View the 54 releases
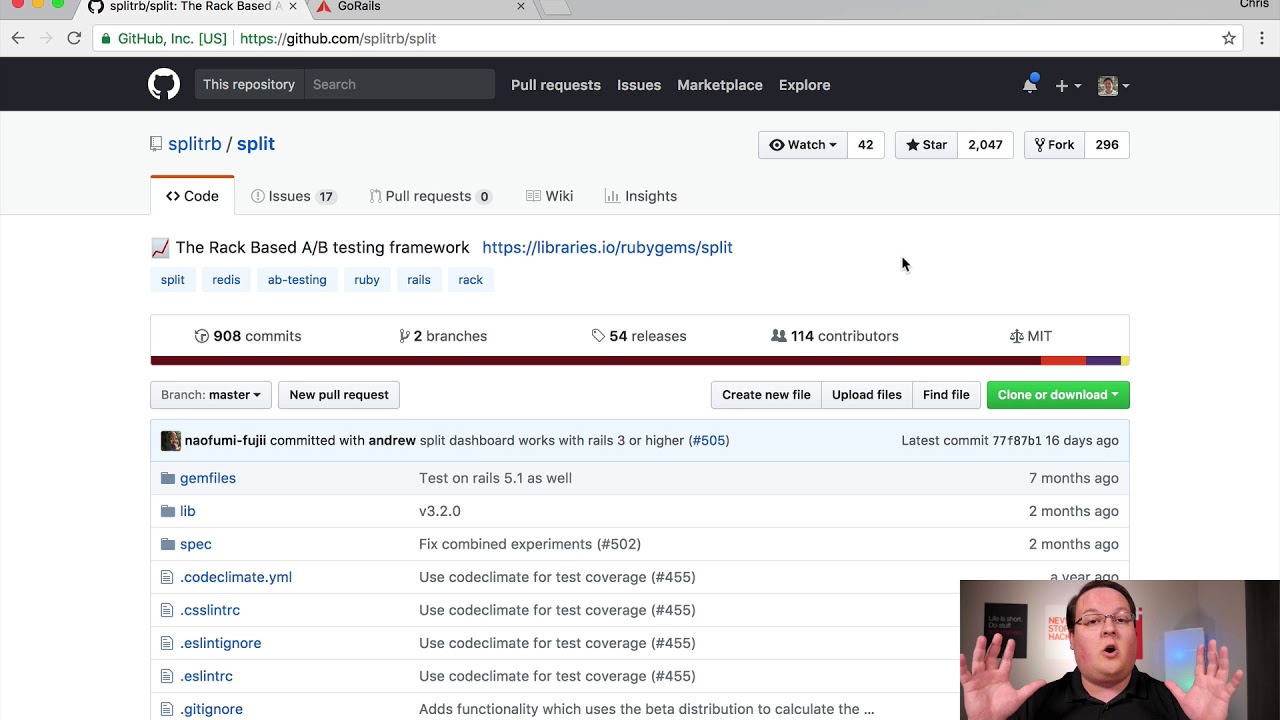The width and height of the screenshot is (1280, 720). (638, 336)
